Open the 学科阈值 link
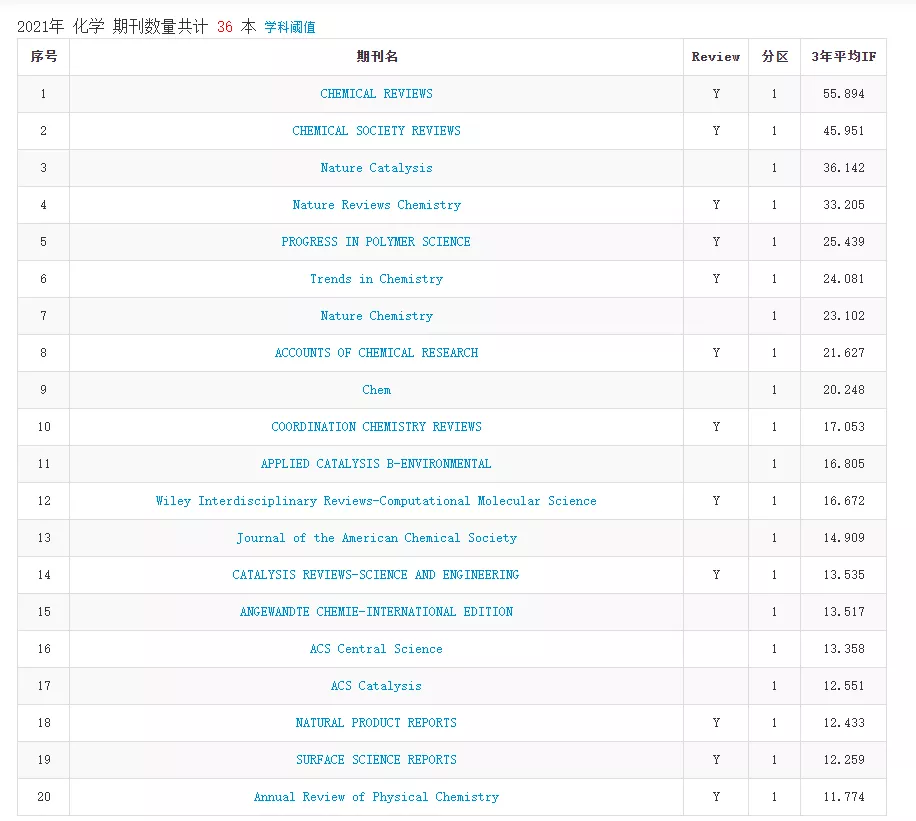 coord(289,27)
